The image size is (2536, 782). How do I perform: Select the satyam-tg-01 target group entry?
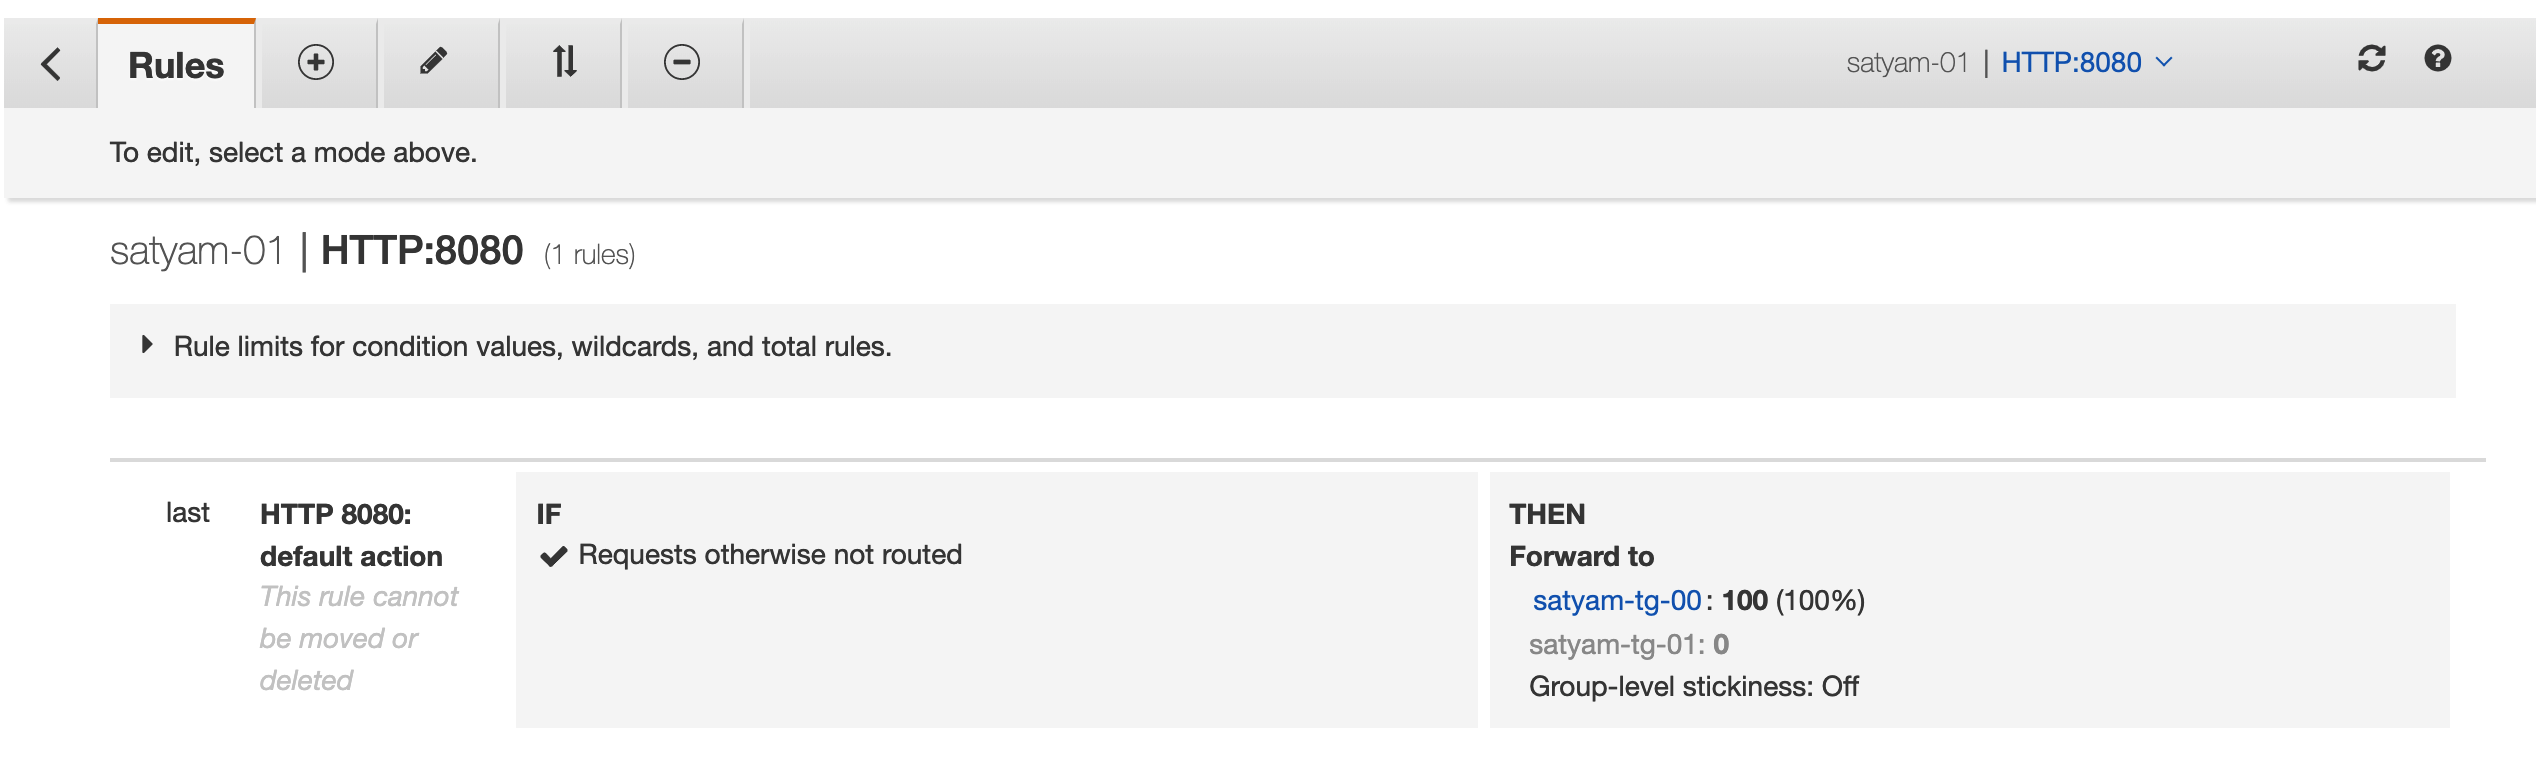click(1616, 644)
